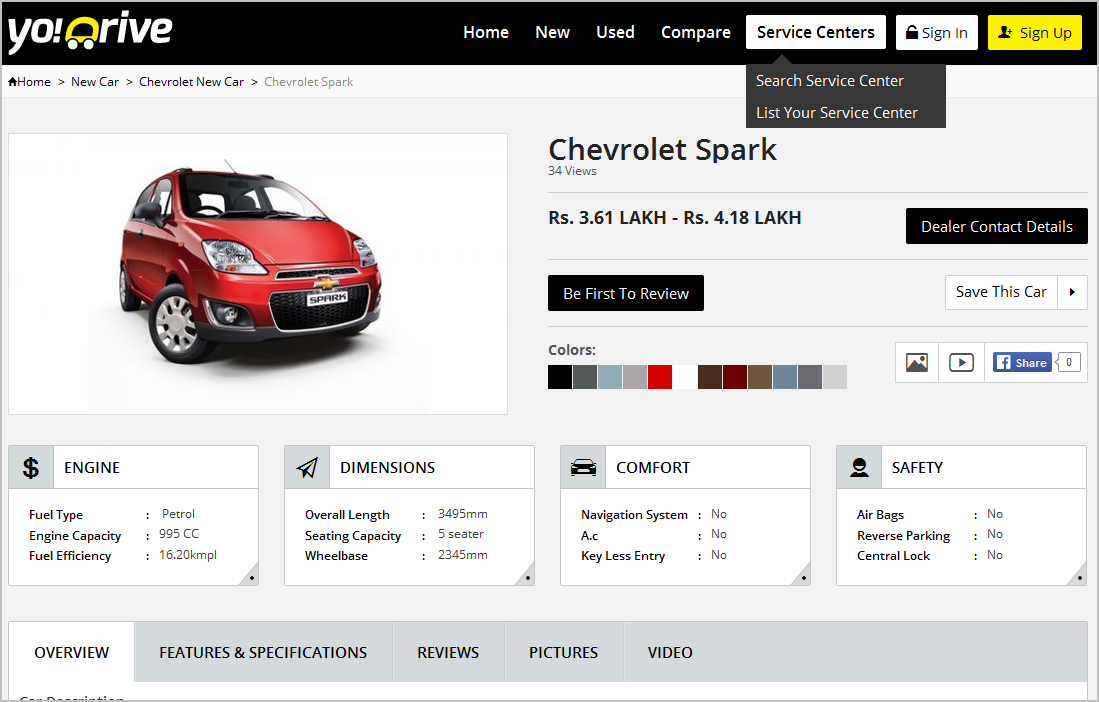Click the Engine Capacity 995 CC value
Viewport: 1099px width, 702px height.
point(179,534)
